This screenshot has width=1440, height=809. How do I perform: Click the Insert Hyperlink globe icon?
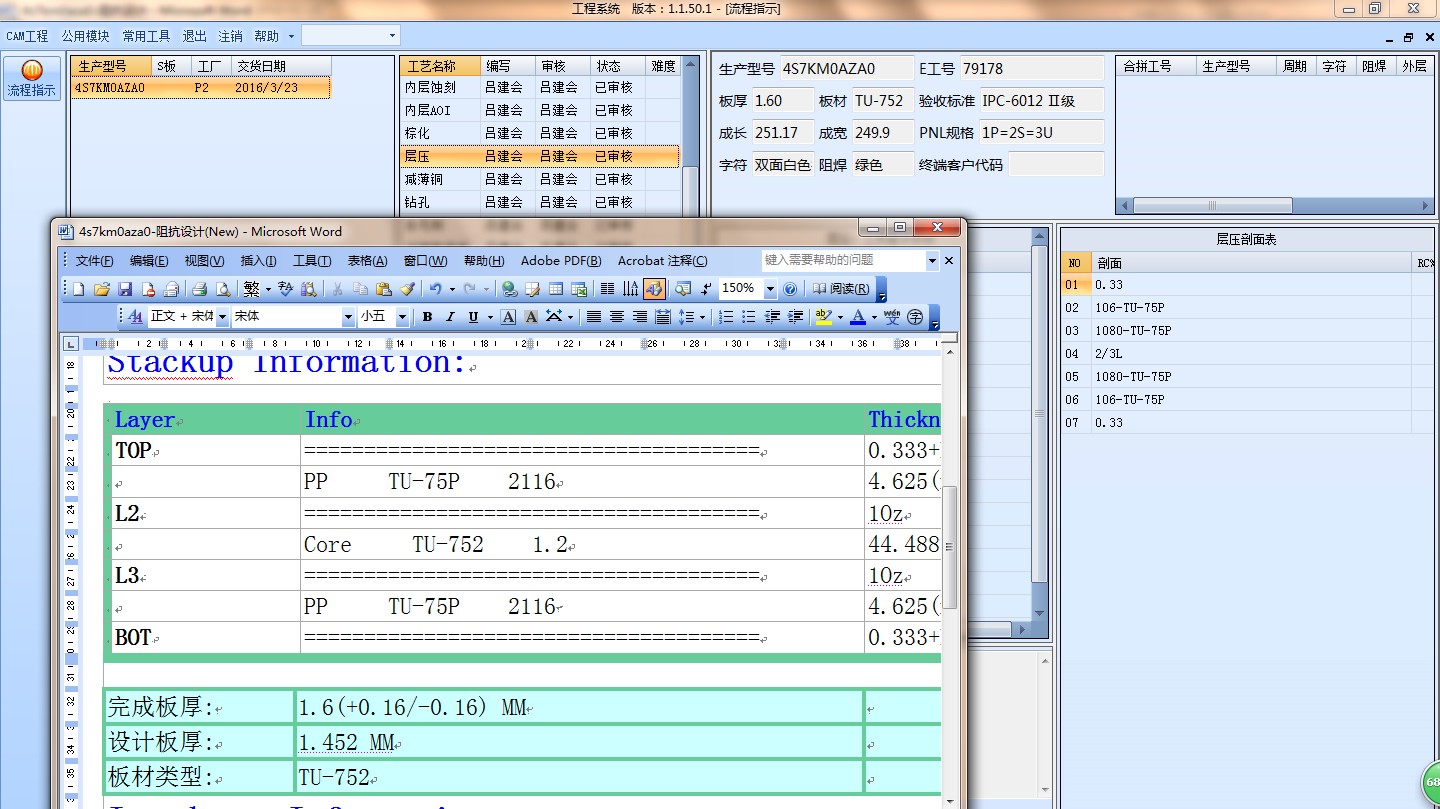pyautogui.click(x=509, y=289)
